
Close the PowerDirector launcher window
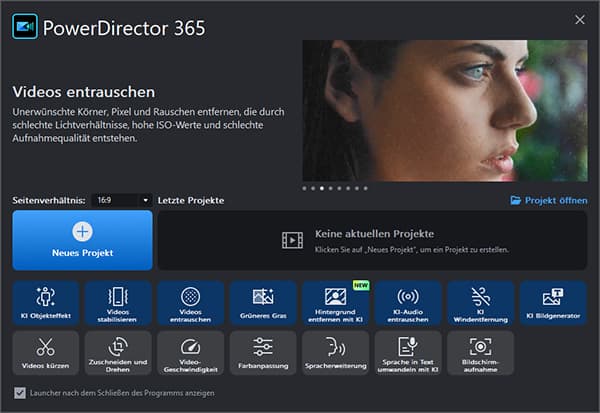point(580,20)
